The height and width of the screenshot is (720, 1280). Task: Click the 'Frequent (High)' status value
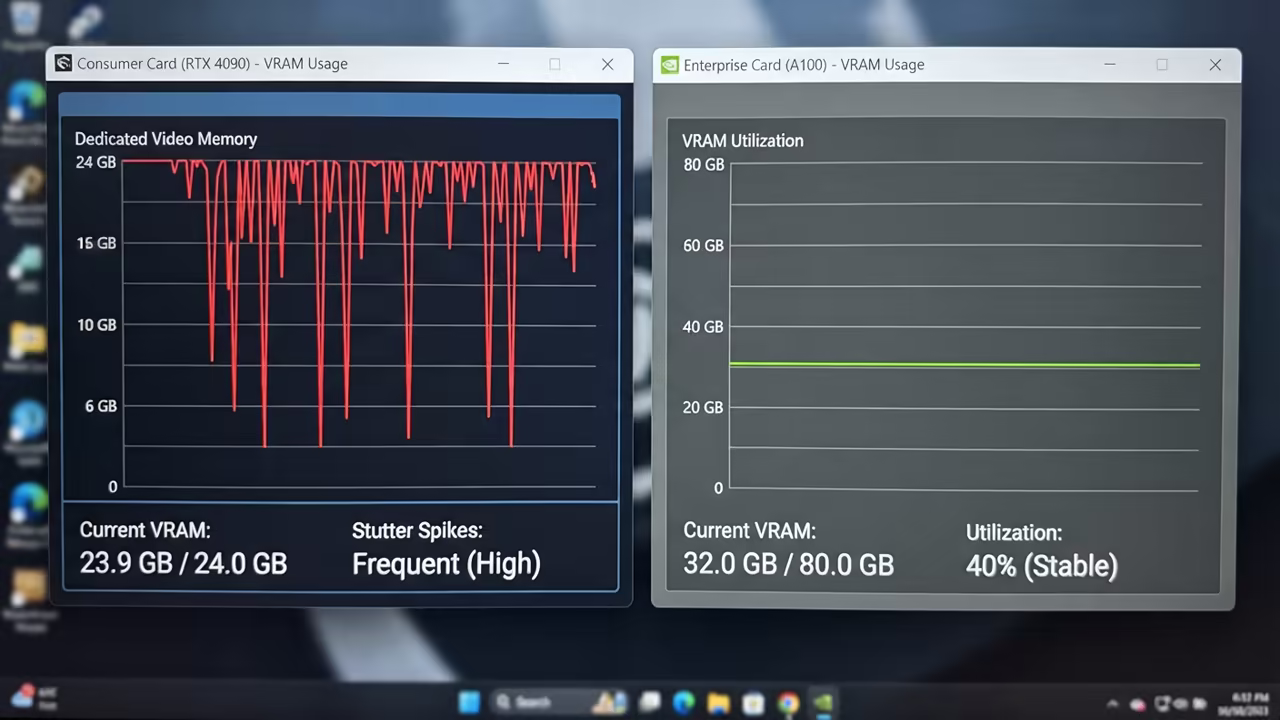click(446, 564)
